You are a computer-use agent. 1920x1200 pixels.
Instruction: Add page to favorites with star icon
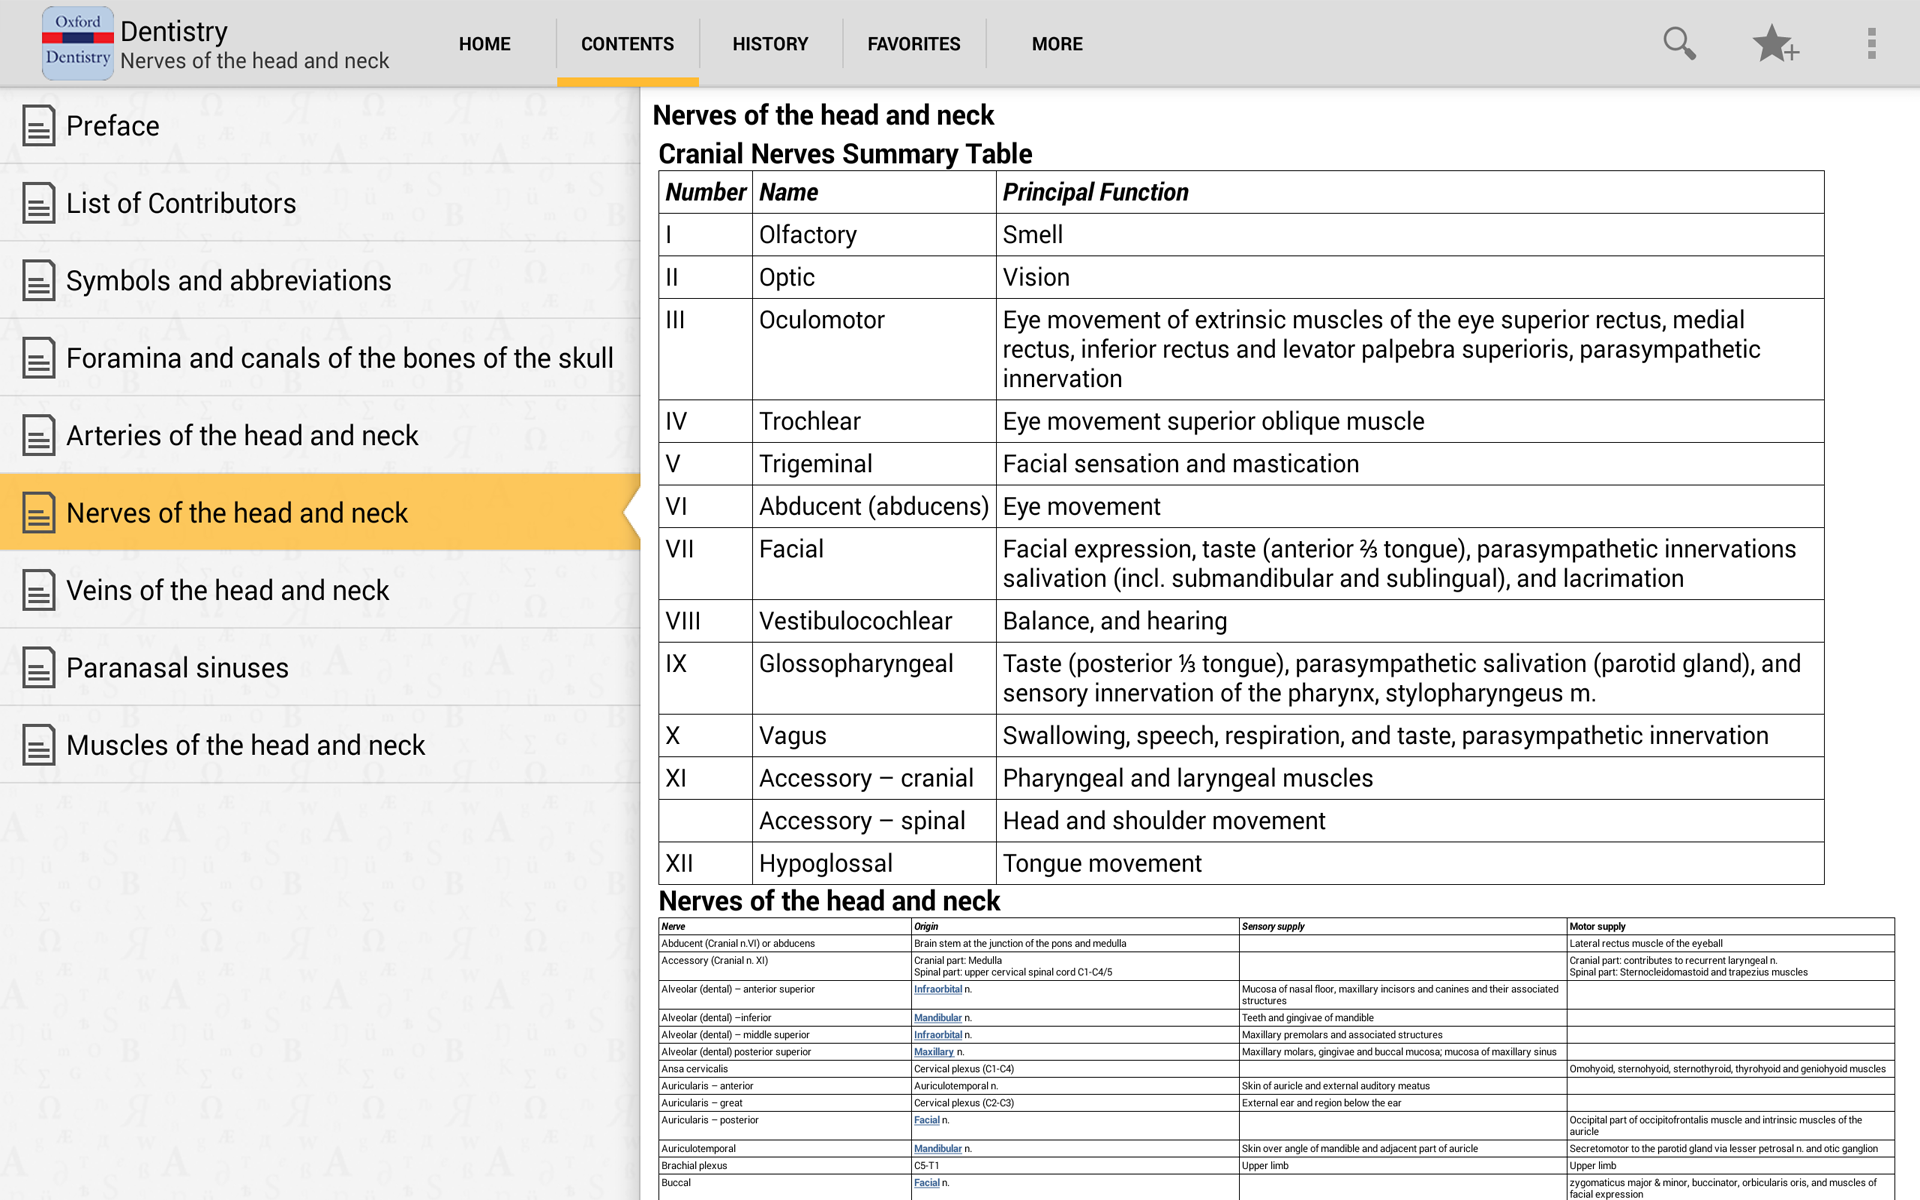point(1775,43)
